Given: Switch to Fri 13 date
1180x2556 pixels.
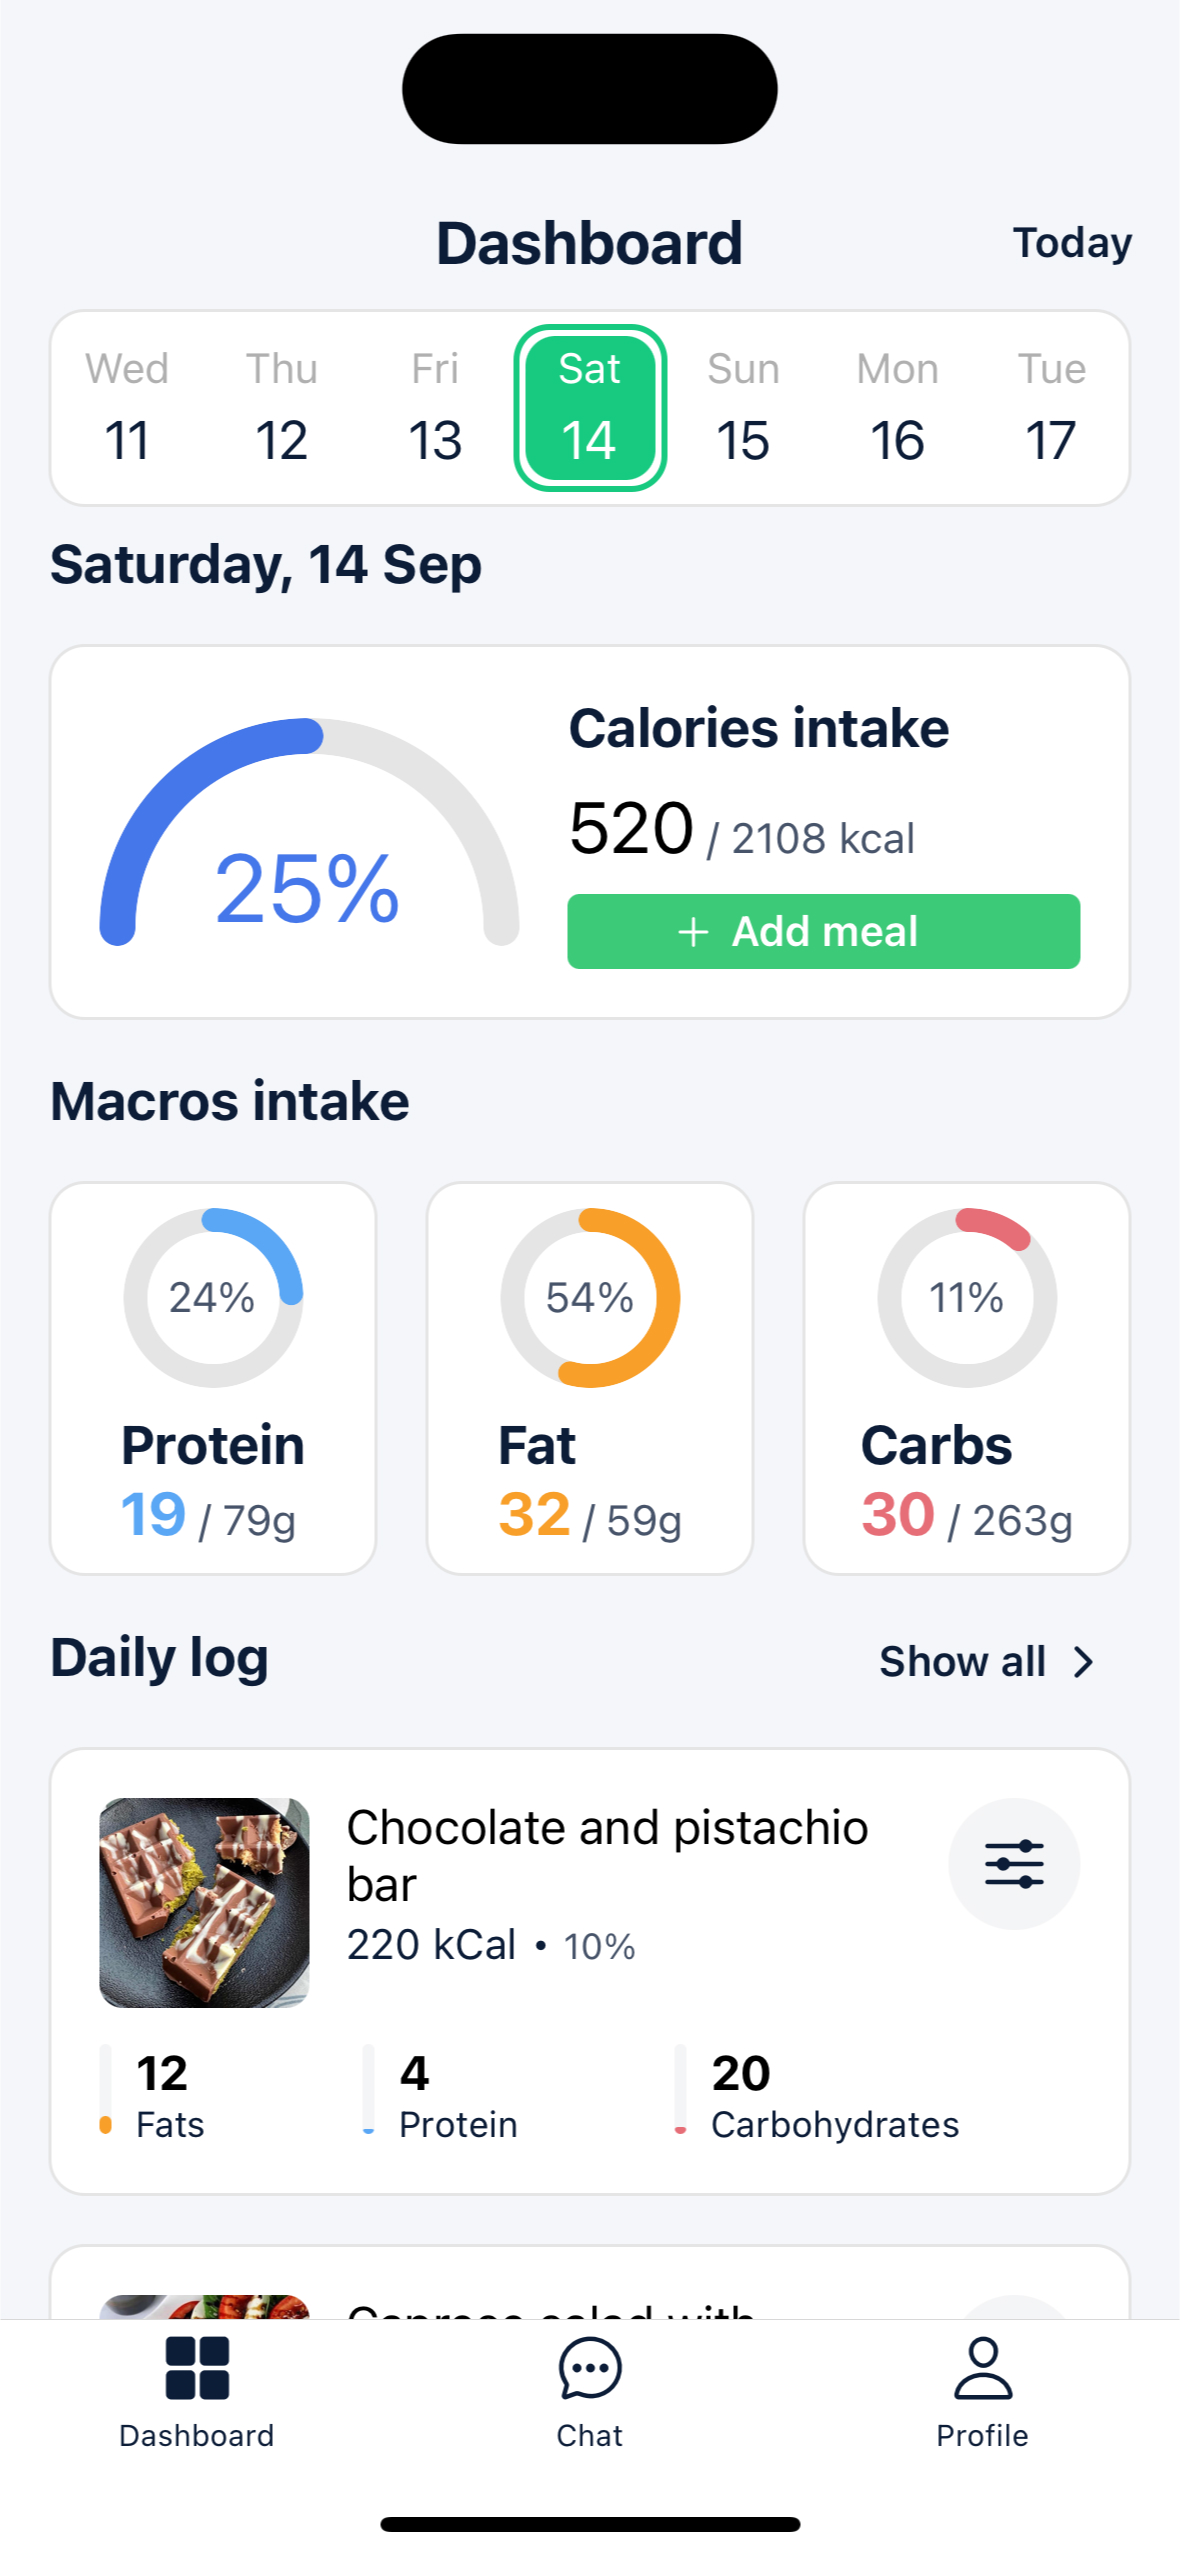Looking at the screenshot, I should (435, 408).
